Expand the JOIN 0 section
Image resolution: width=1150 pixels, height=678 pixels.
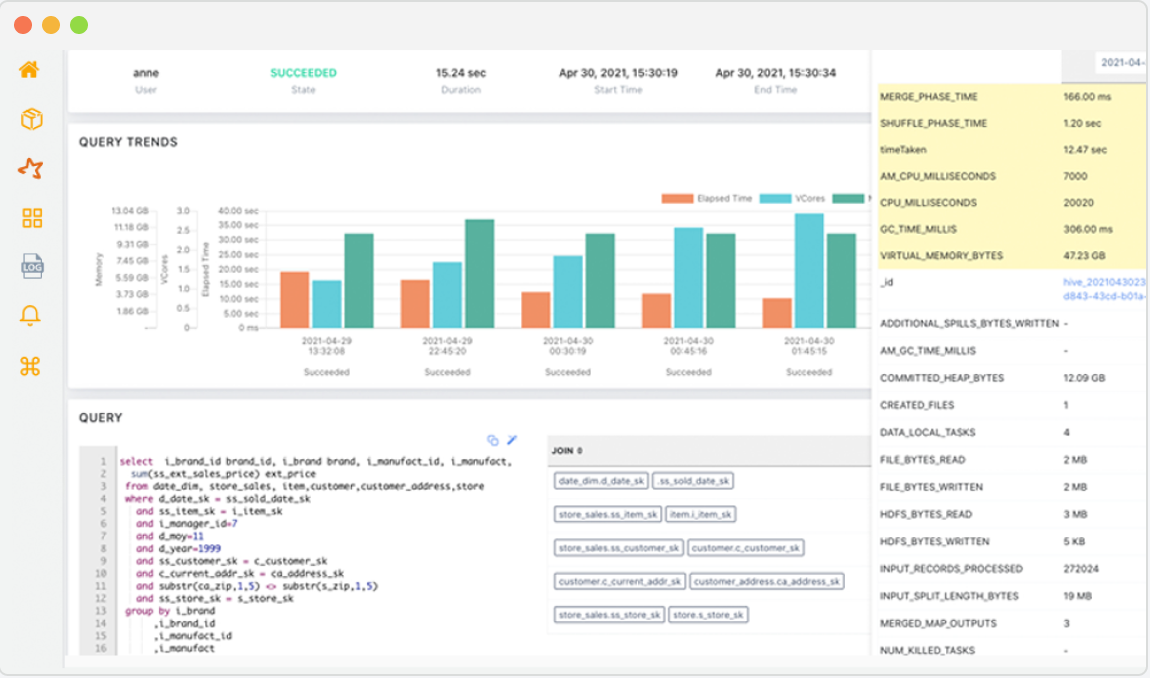click(x=566, y=451)
